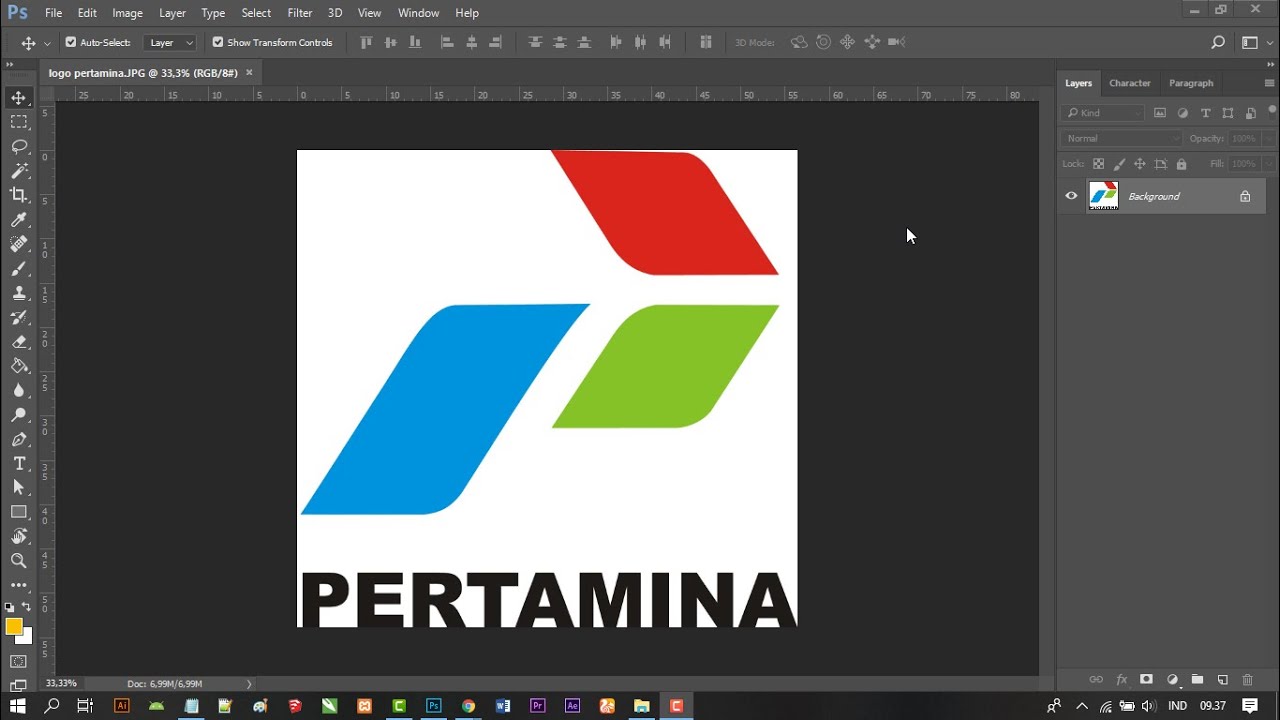
Task: Add a layer mask icon
Action: tap(1147, 680)
